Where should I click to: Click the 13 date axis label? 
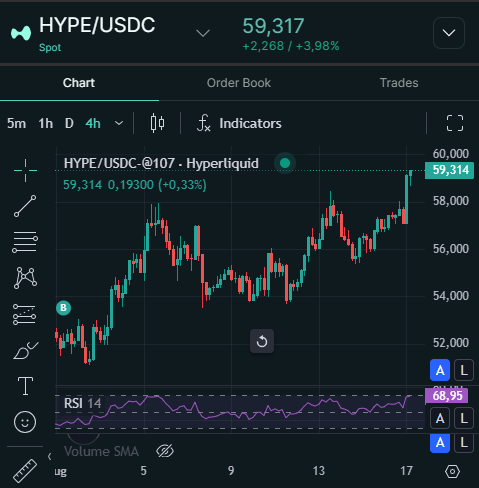(x=319, y=471)
